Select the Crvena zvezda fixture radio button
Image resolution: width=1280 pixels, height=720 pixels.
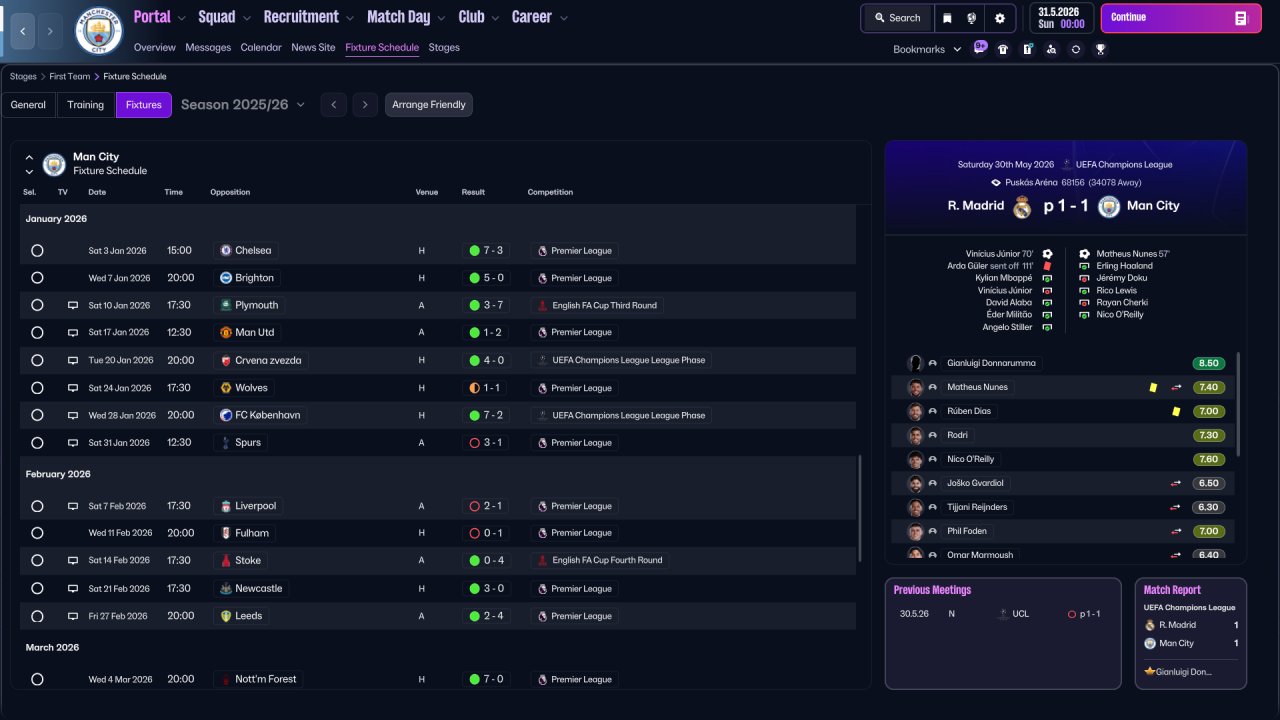(37, 360)
